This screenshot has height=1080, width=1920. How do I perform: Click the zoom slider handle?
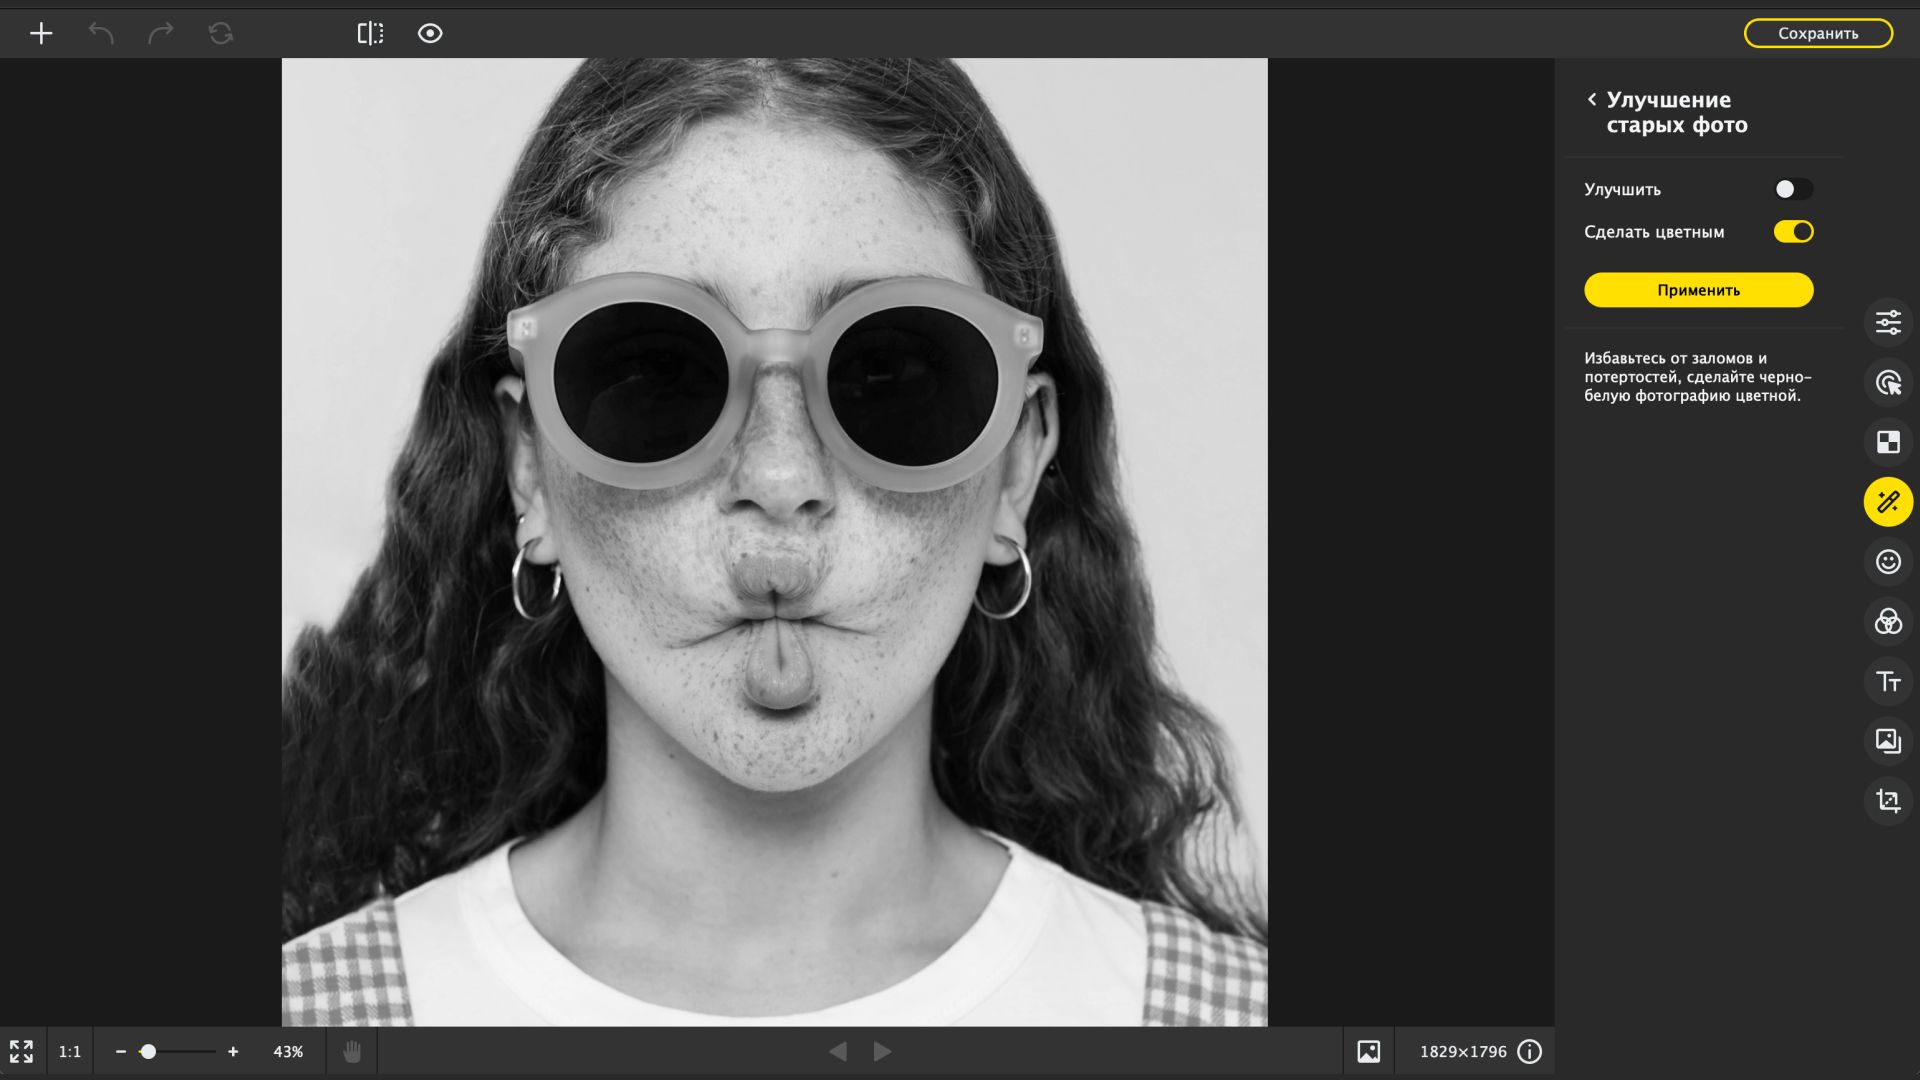pos(148,1052)
